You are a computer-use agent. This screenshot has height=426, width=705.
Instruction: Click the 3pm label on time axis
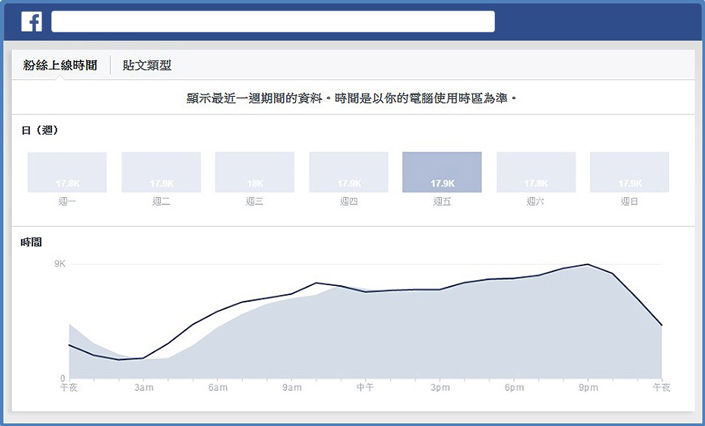click(440, 386)
